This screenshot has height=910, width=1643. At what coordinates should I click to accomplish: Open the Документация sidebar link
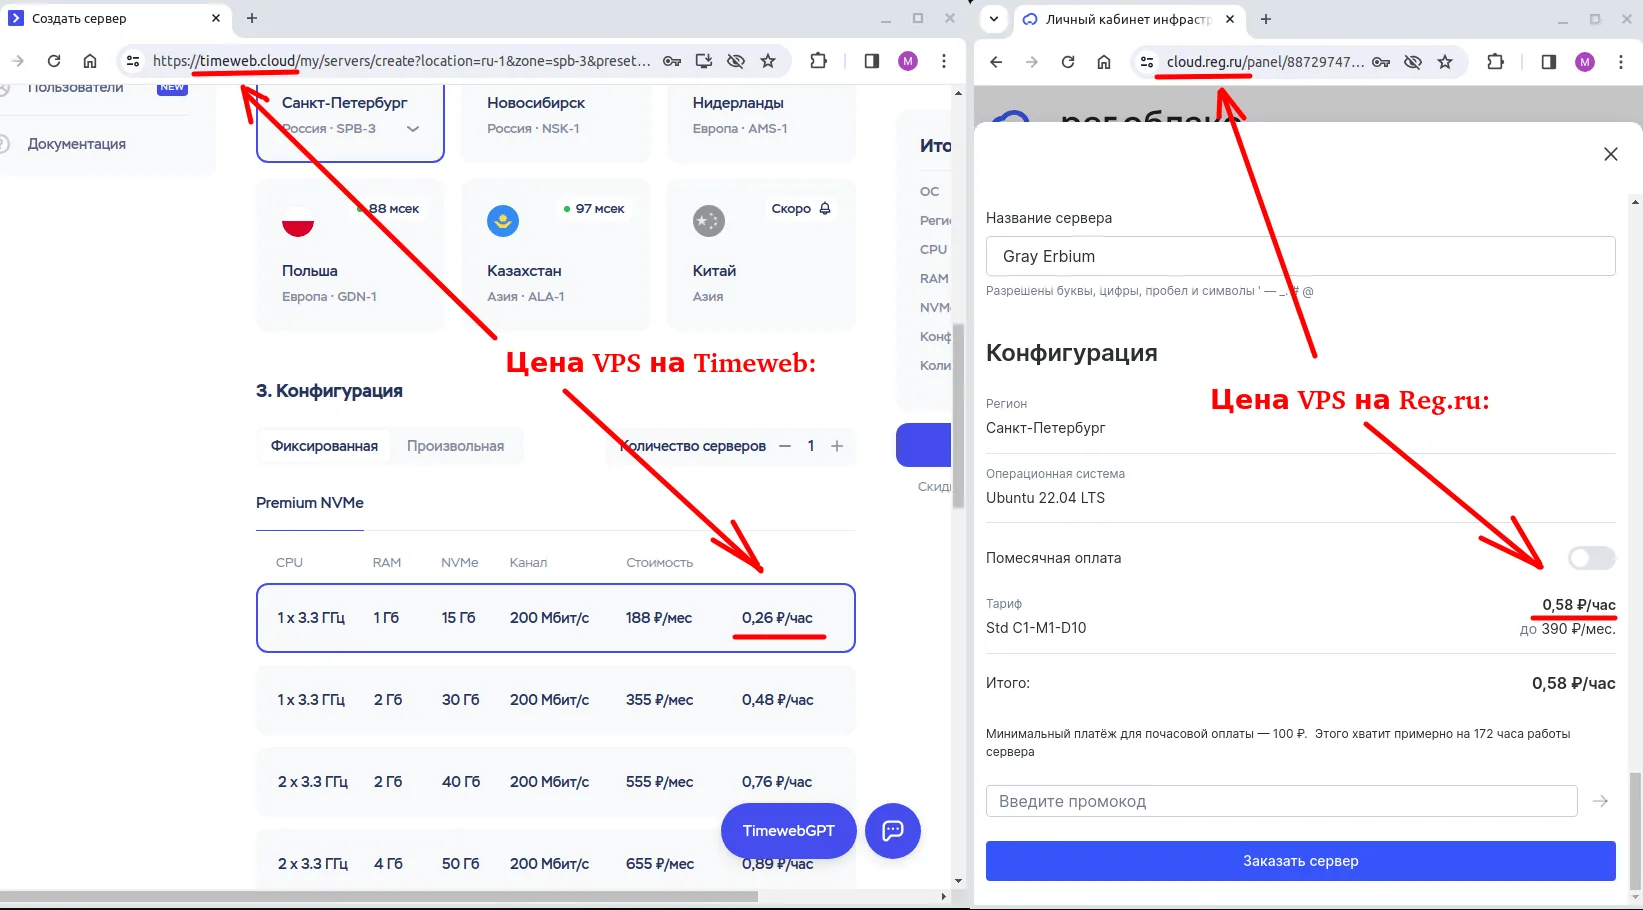pos(77,143)
